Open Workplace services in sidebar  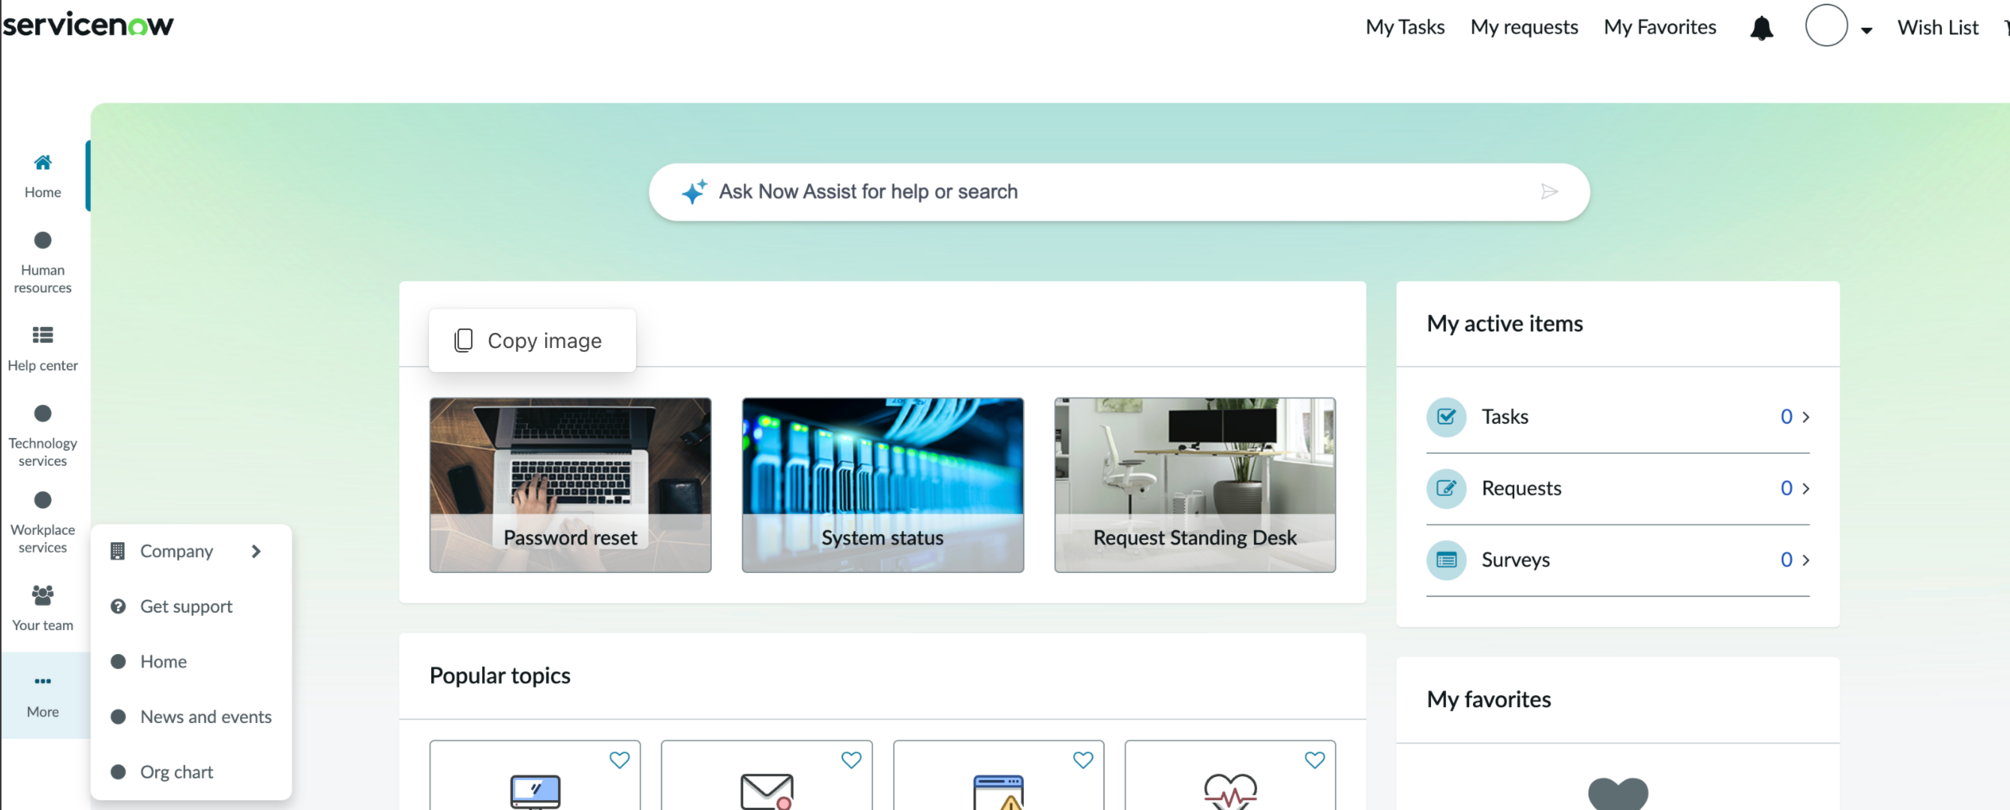point(43,523)
